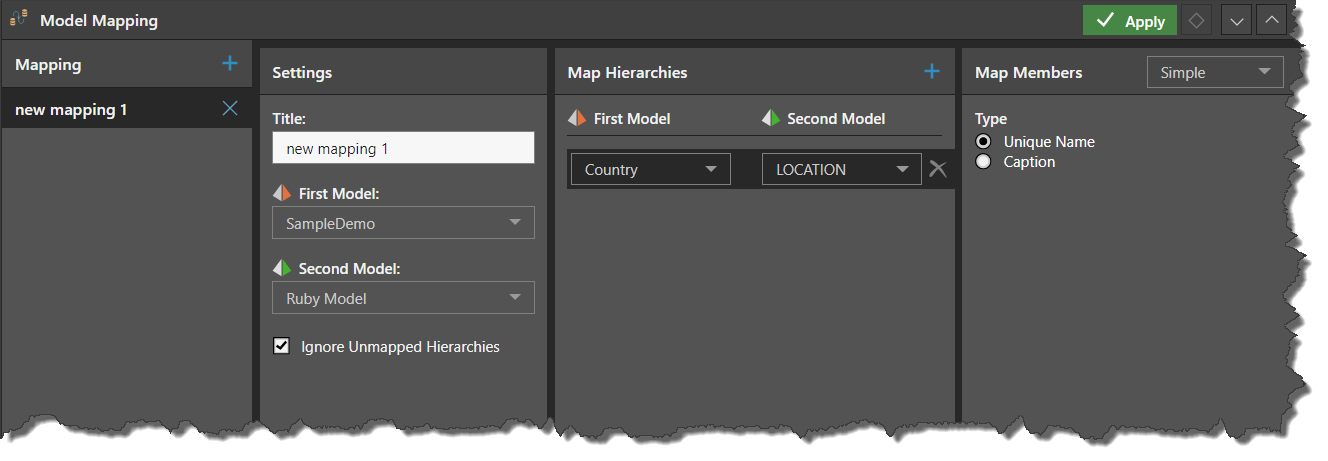
Task: Select the Caption radio button
Action: pos(984,162)
